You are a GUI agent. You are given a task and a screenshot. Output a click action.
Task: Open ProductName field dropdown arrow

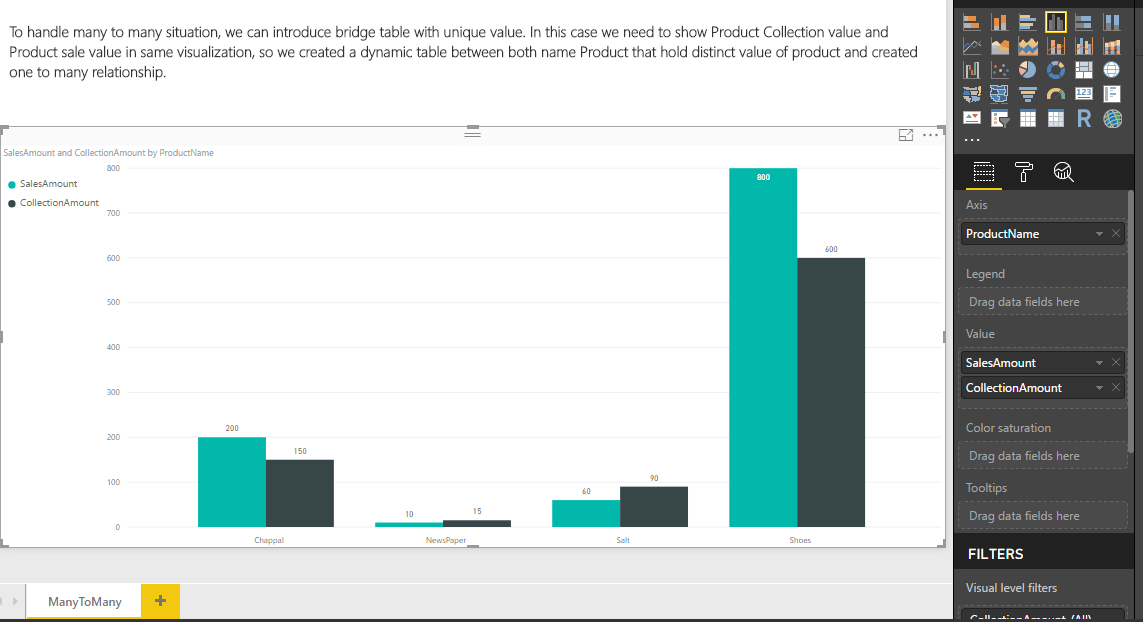(1099, 234)
